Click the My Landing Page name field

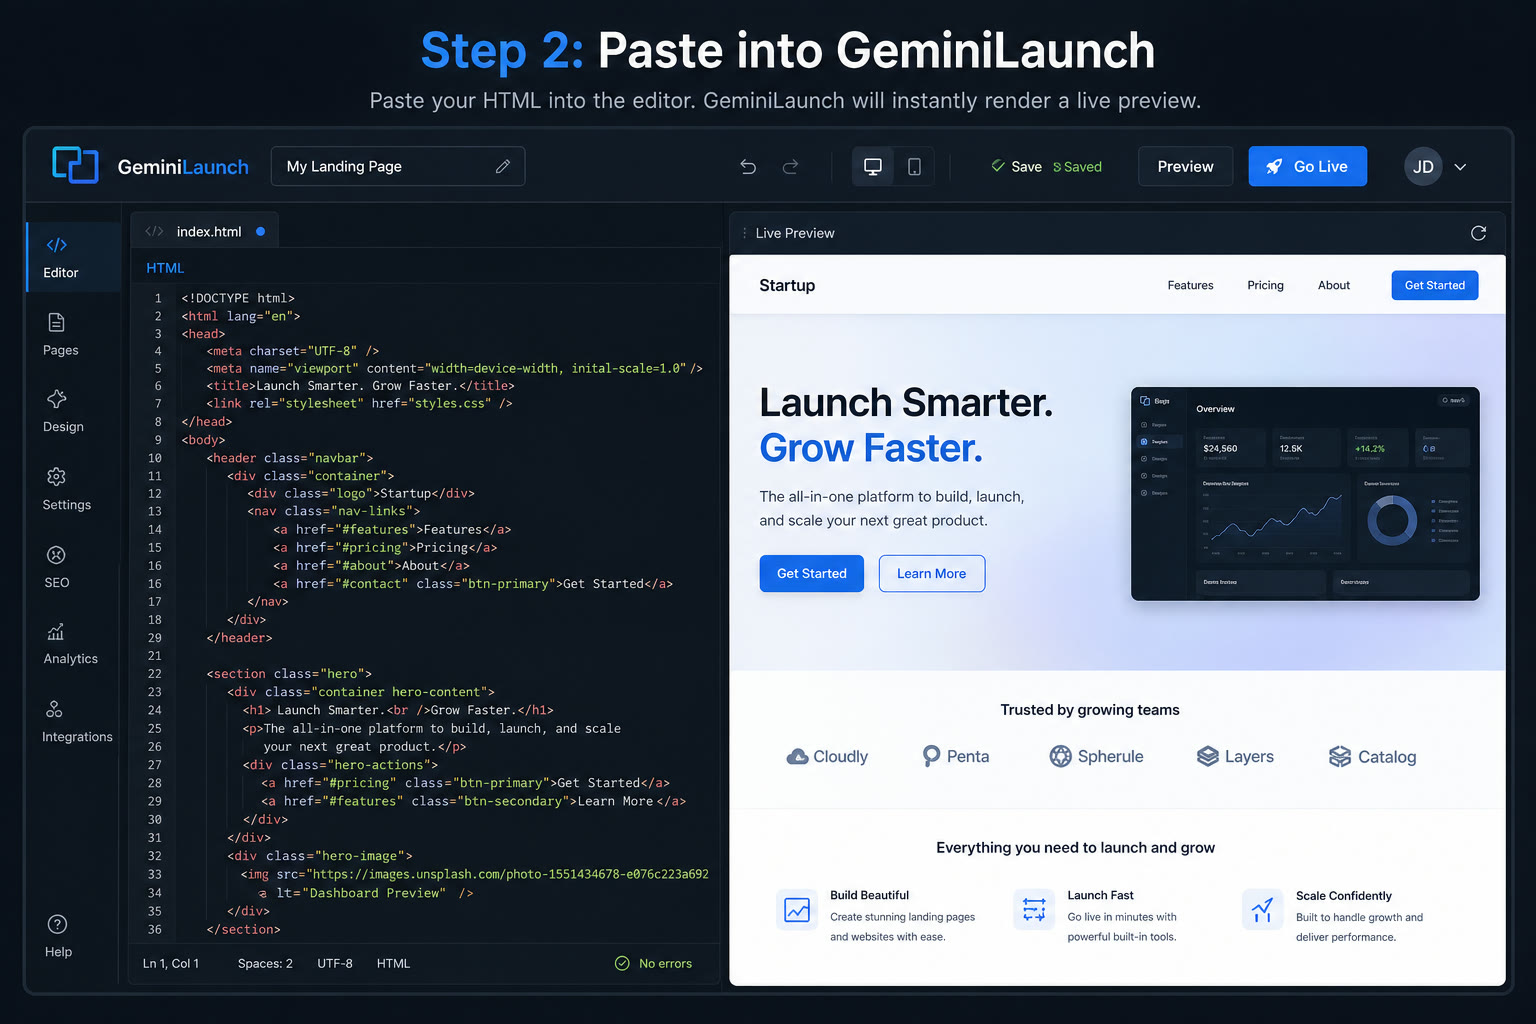(x=397, y=166)
